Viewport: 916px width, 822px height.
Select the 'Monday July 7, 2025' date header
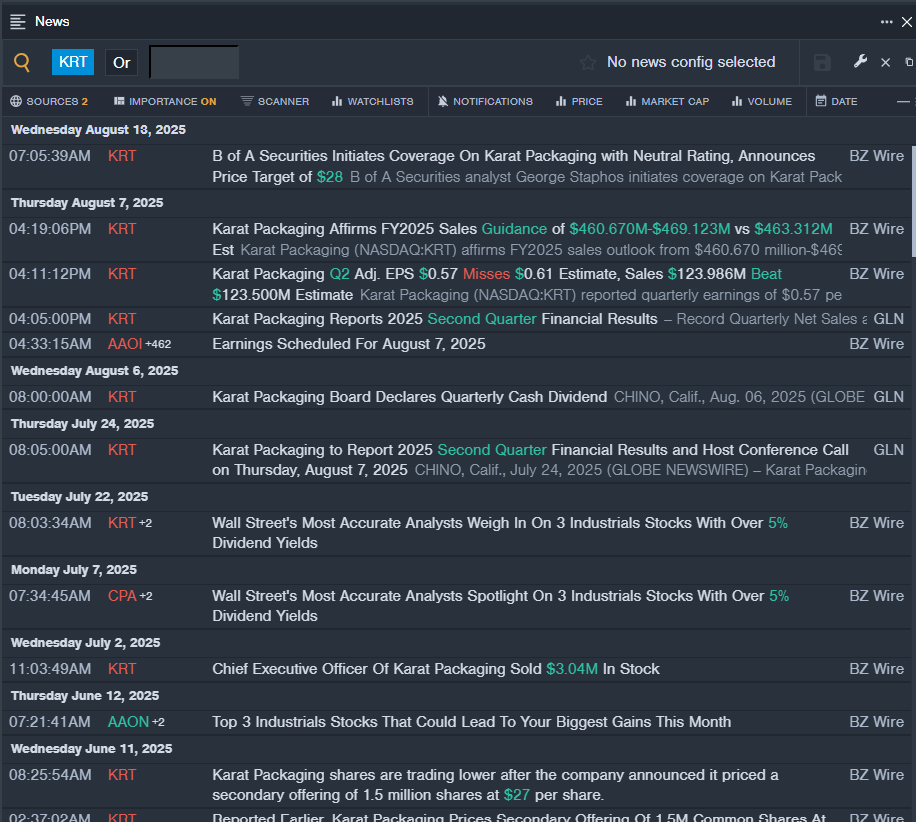click(x=74, y=570)
